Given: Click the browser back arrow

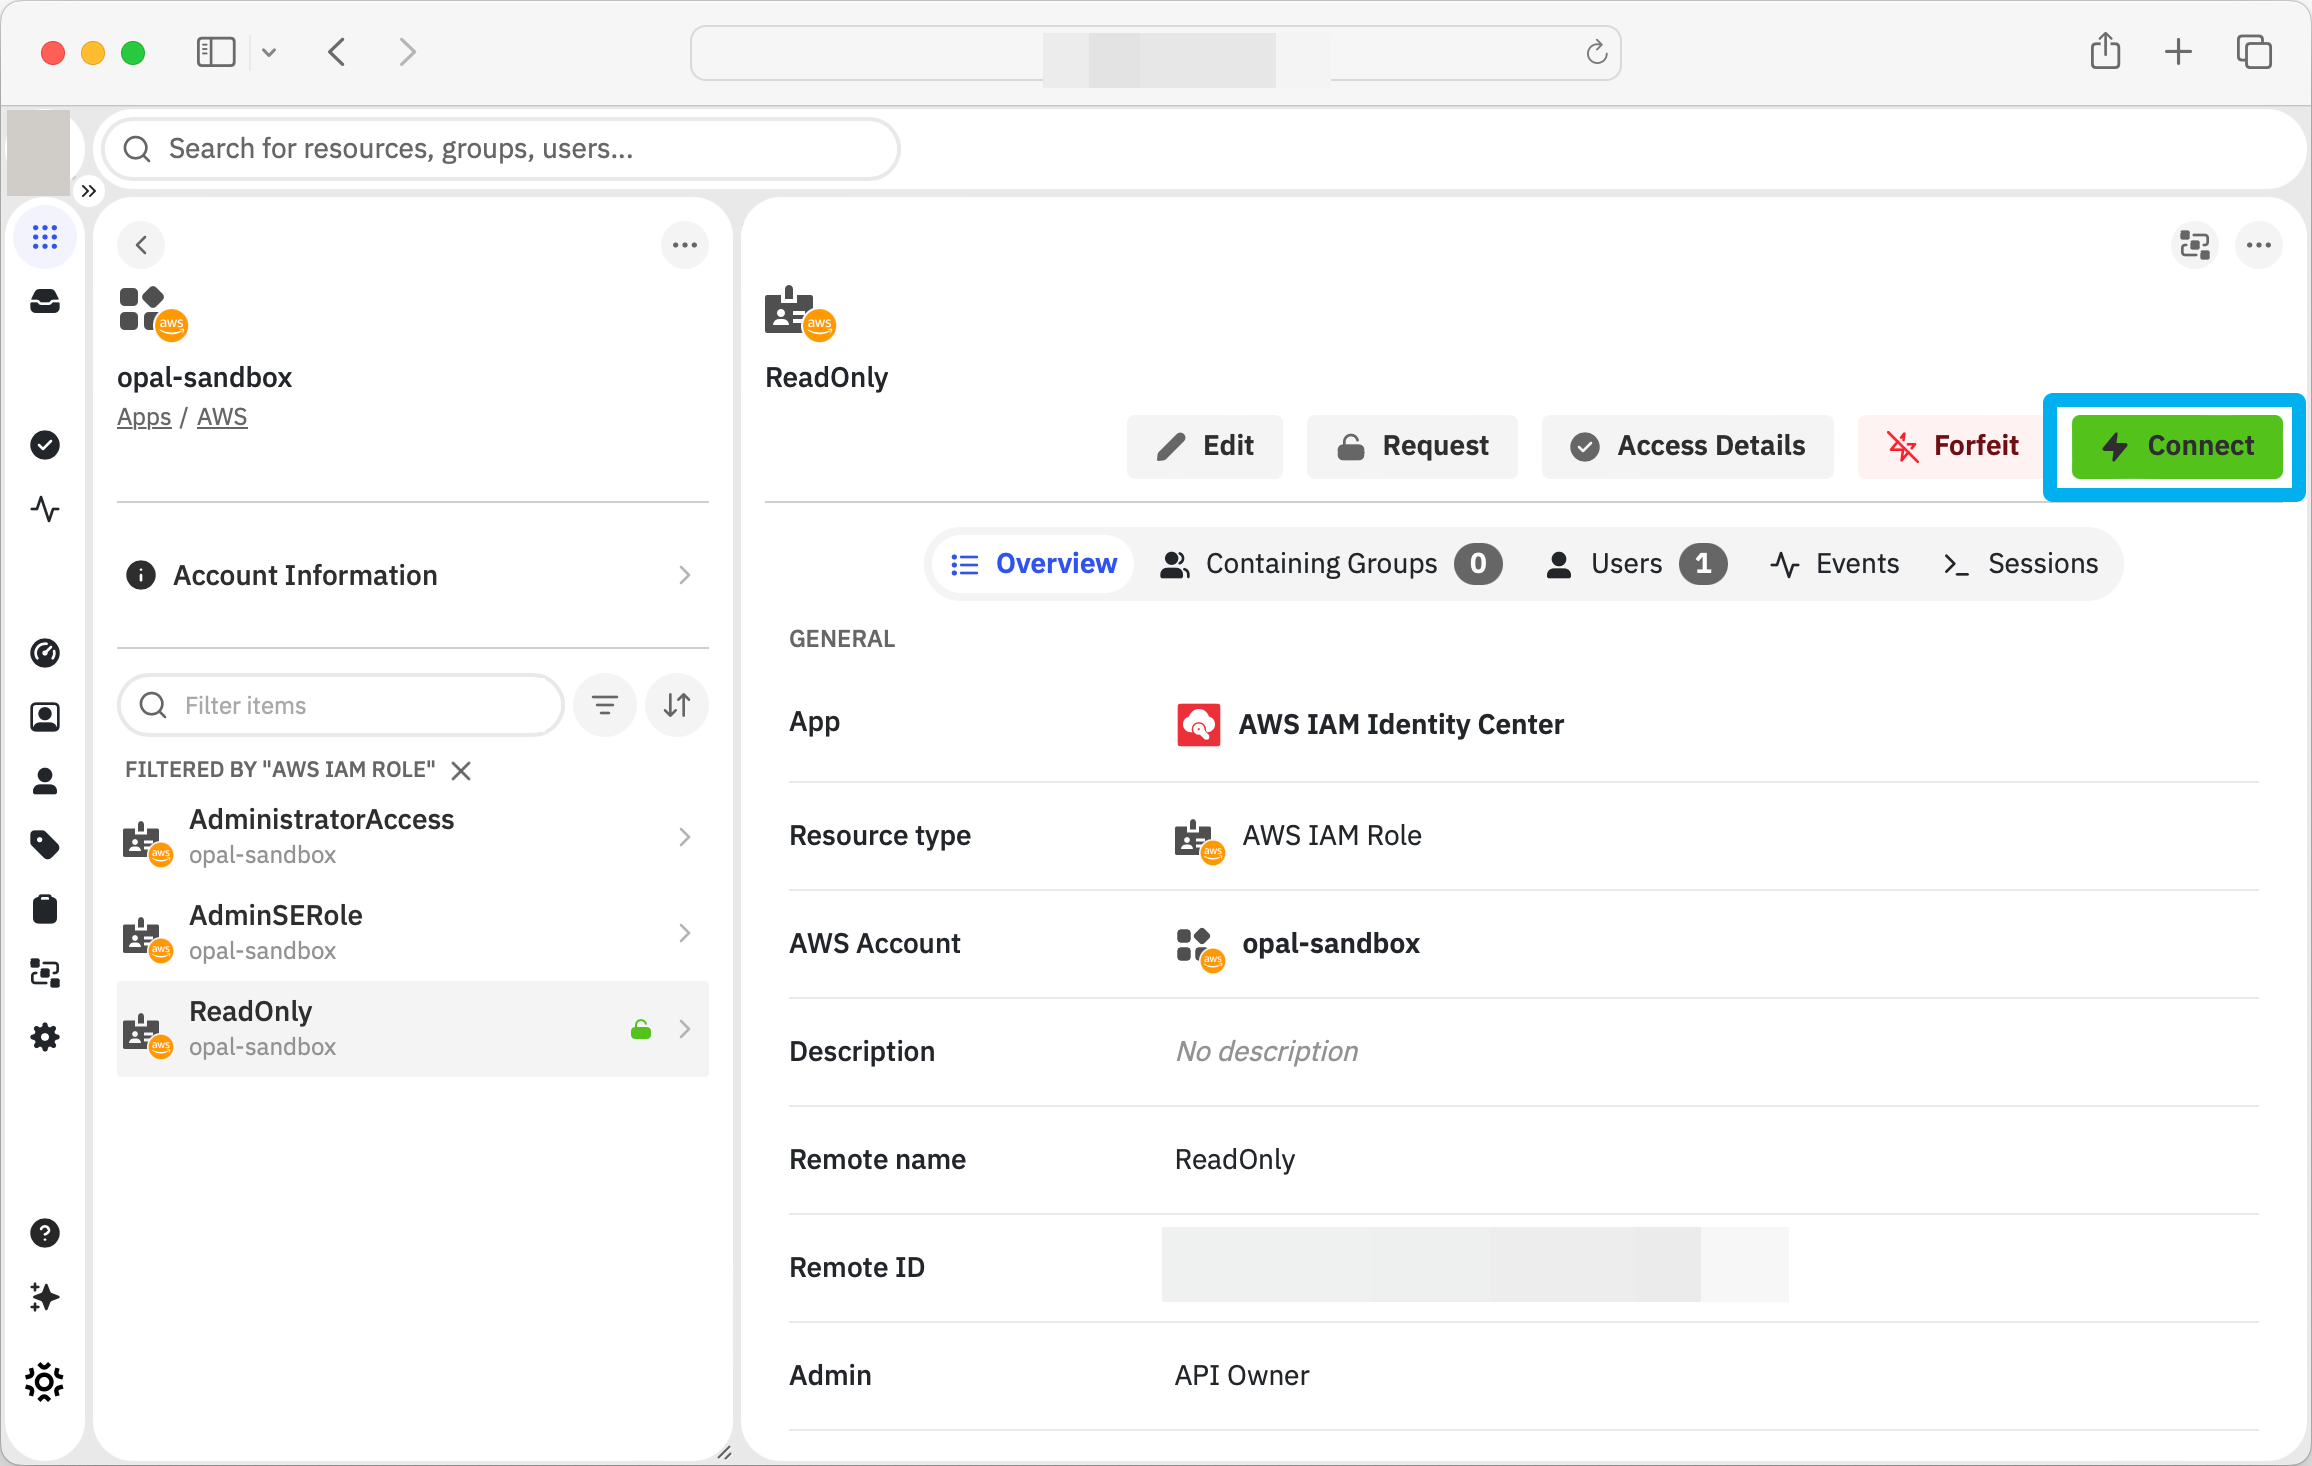Looking at the screenshot, I should [x=337, y=52].
